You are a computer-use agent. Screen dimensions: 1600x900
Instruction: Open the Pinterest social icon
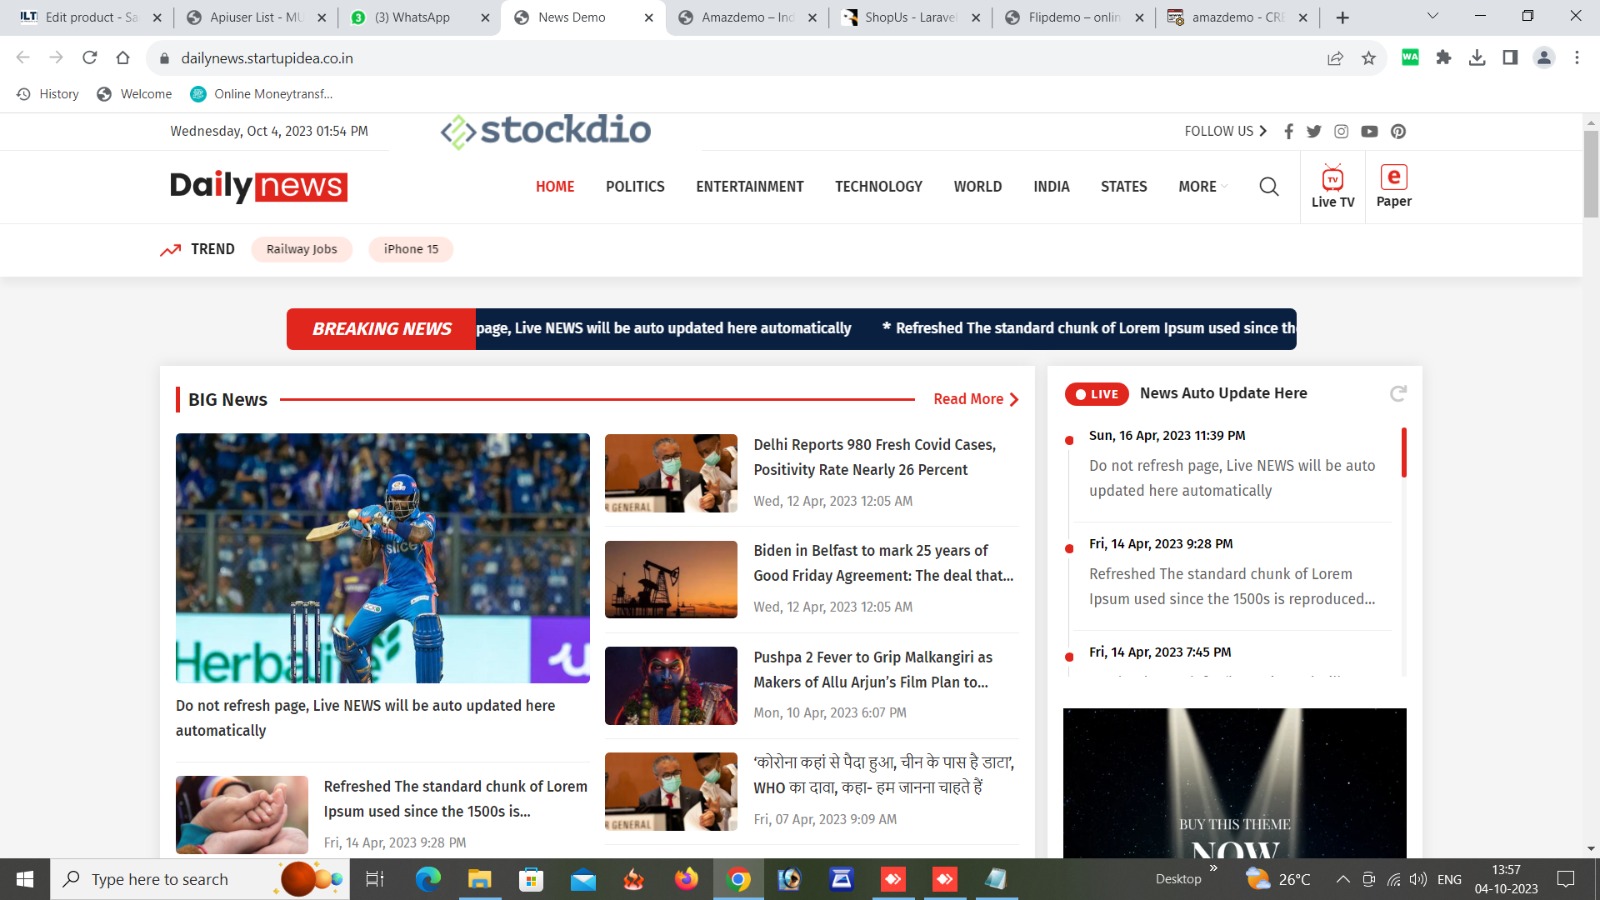tap(1398, 131)
